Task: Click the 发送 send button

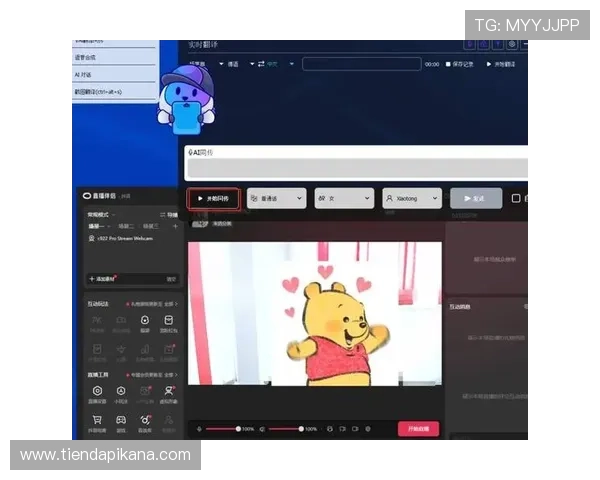Action: 475,198
